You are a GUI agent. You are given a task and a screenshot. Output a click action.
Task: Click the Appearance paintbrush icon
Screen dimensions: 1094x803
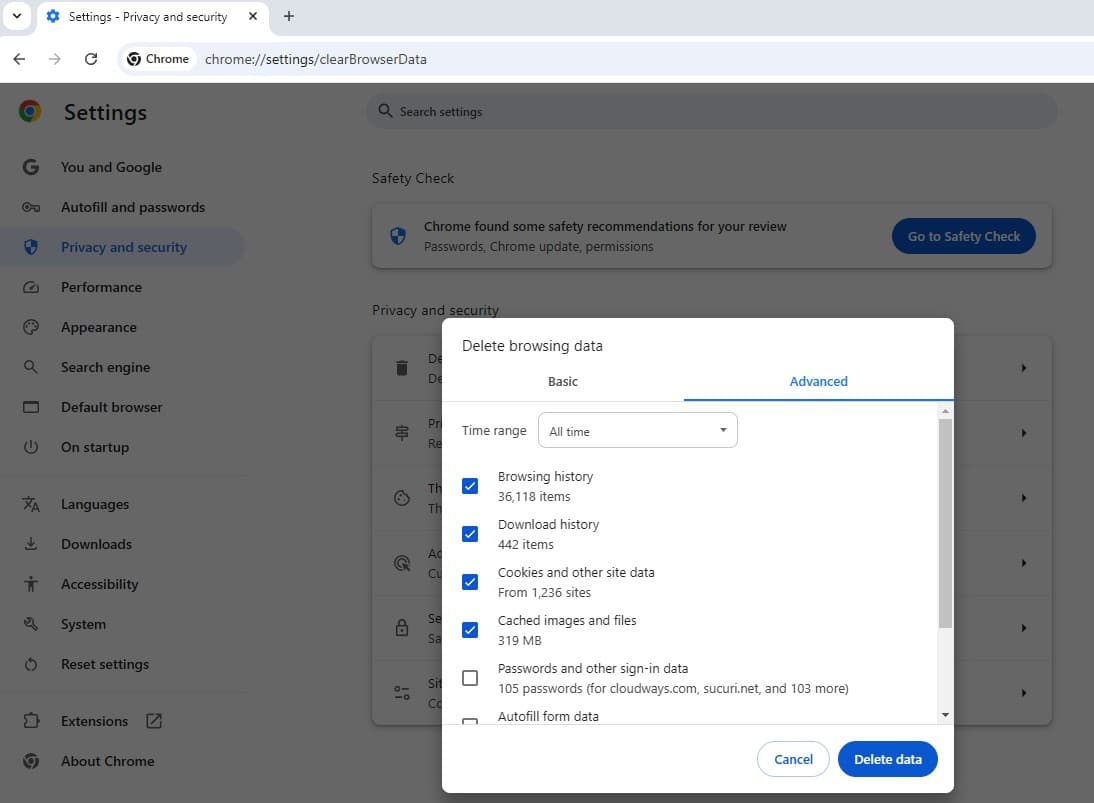click(30, 327)
